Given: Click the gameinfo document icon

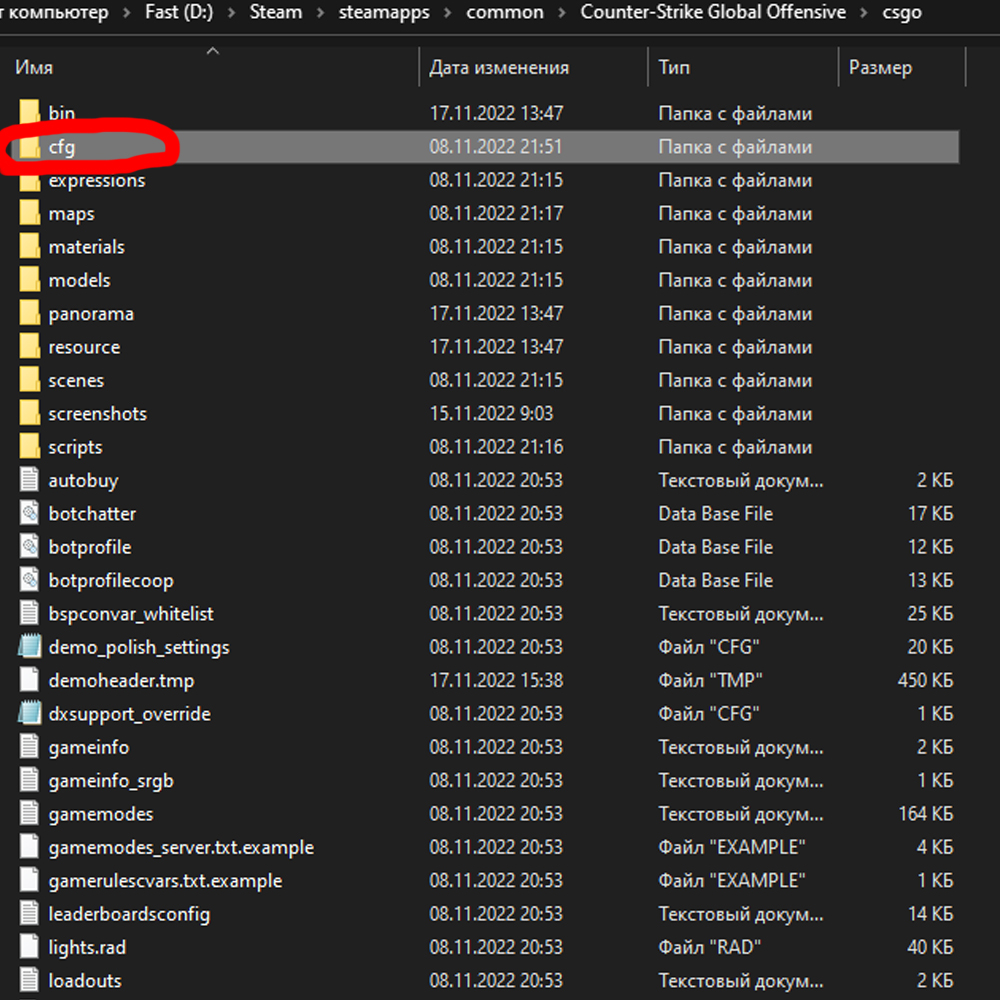Looking at the screenshot, I should (x=29, y=746).
